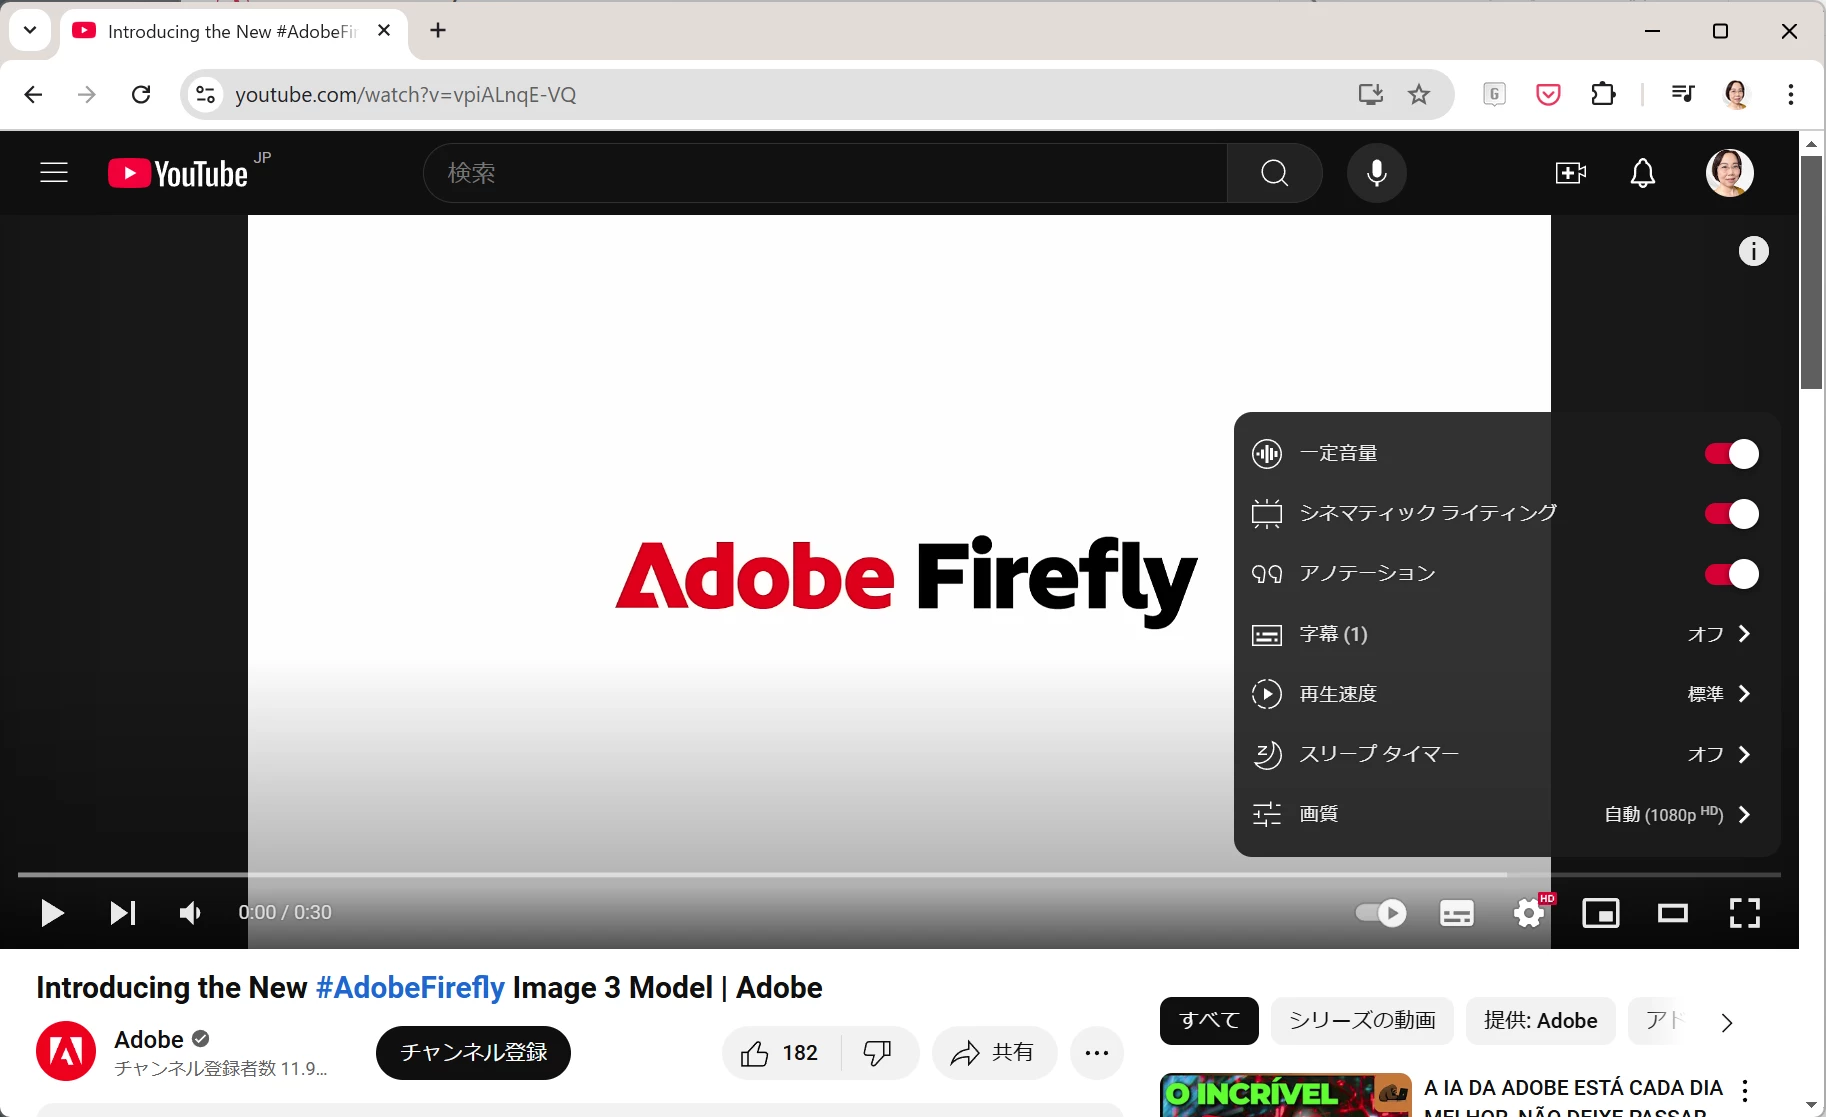1826x1117 pixels.
Task: Open media control icon in toolbar
Action: [1683, 94]
